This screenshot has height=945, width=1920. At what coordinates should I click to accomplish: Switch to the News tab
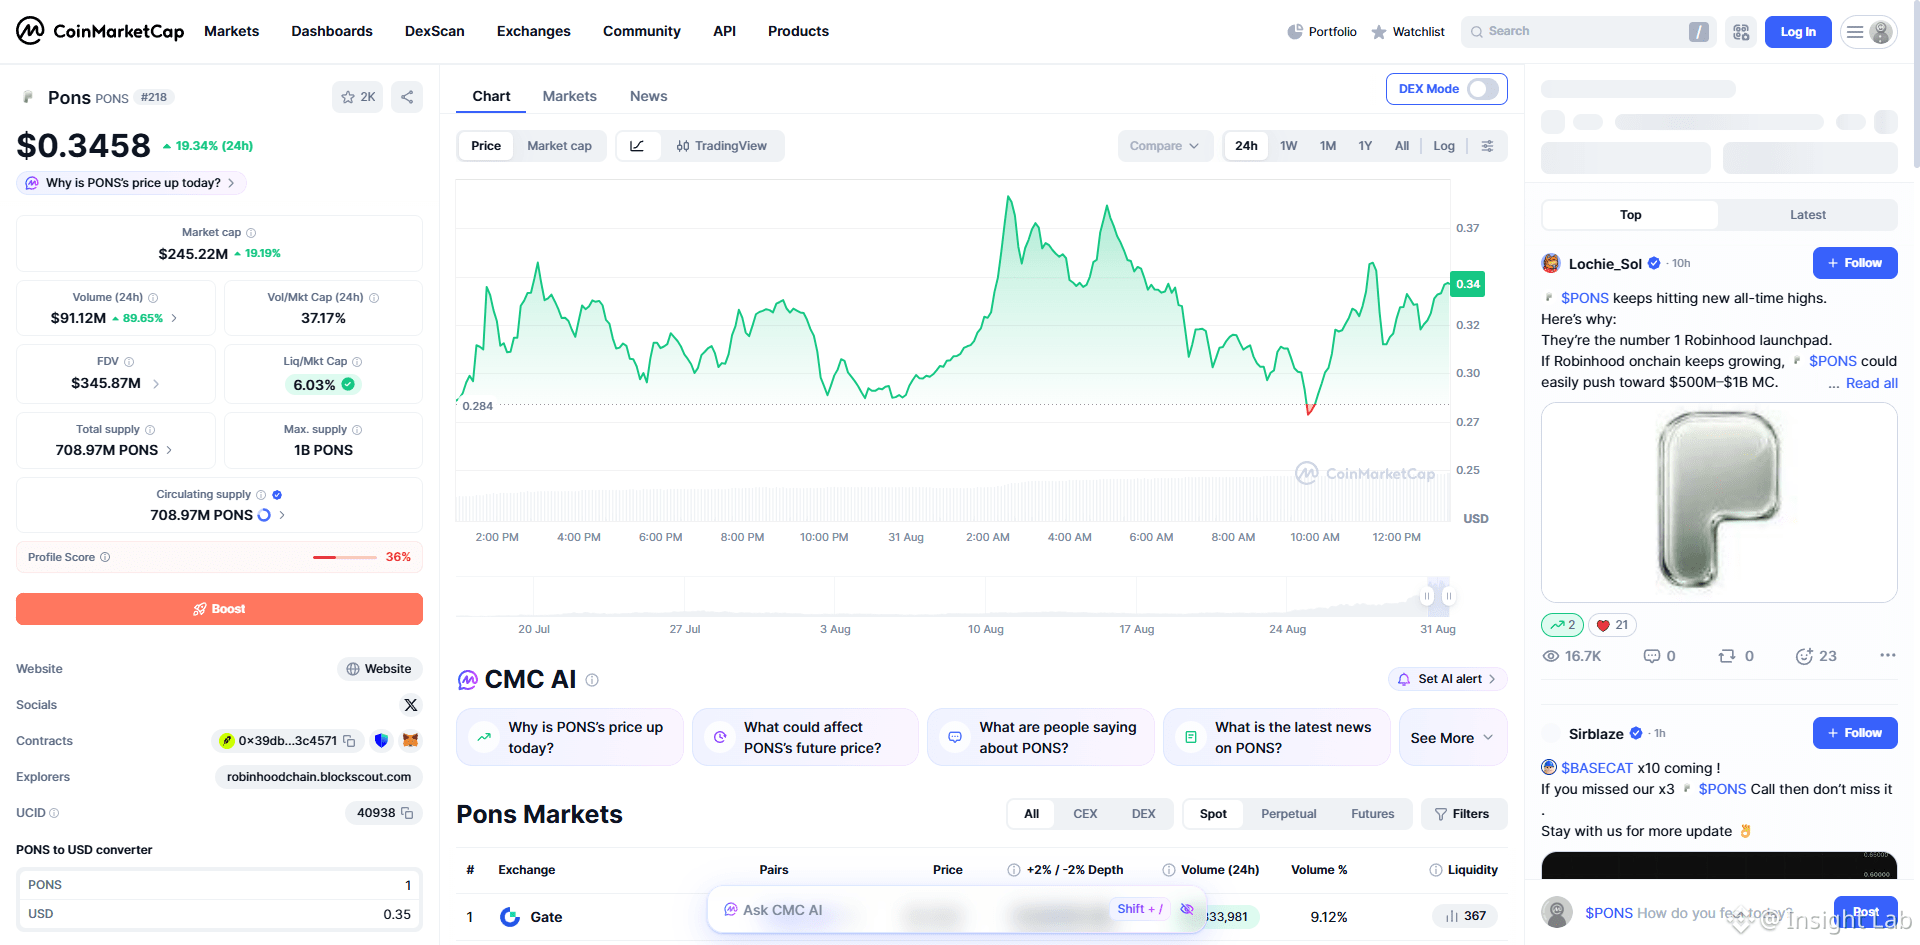pyautogui.click(x=649, y=96)
